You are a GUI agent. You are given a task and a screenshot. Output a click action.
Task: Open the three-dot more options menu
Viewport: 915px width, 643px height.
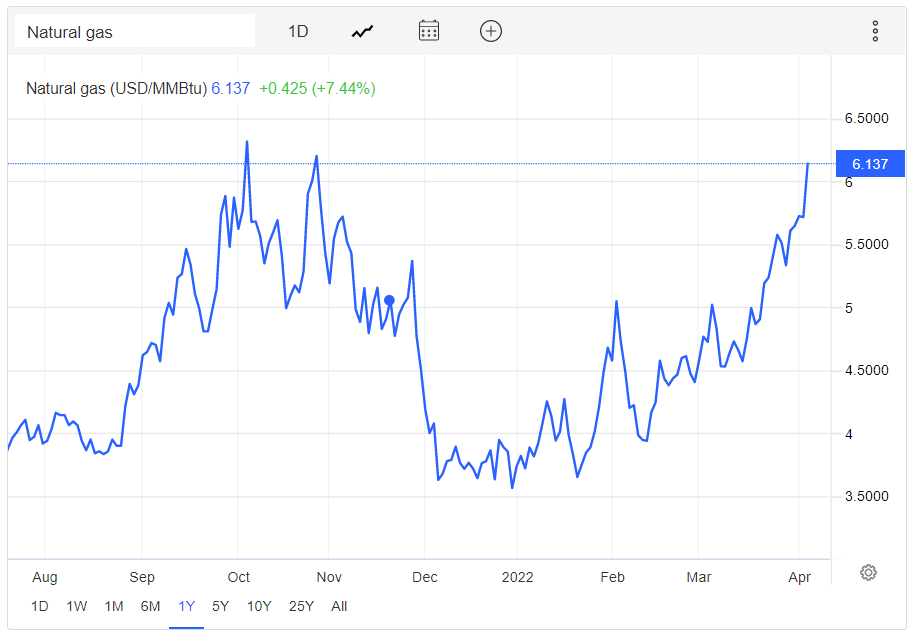point(875,31)
